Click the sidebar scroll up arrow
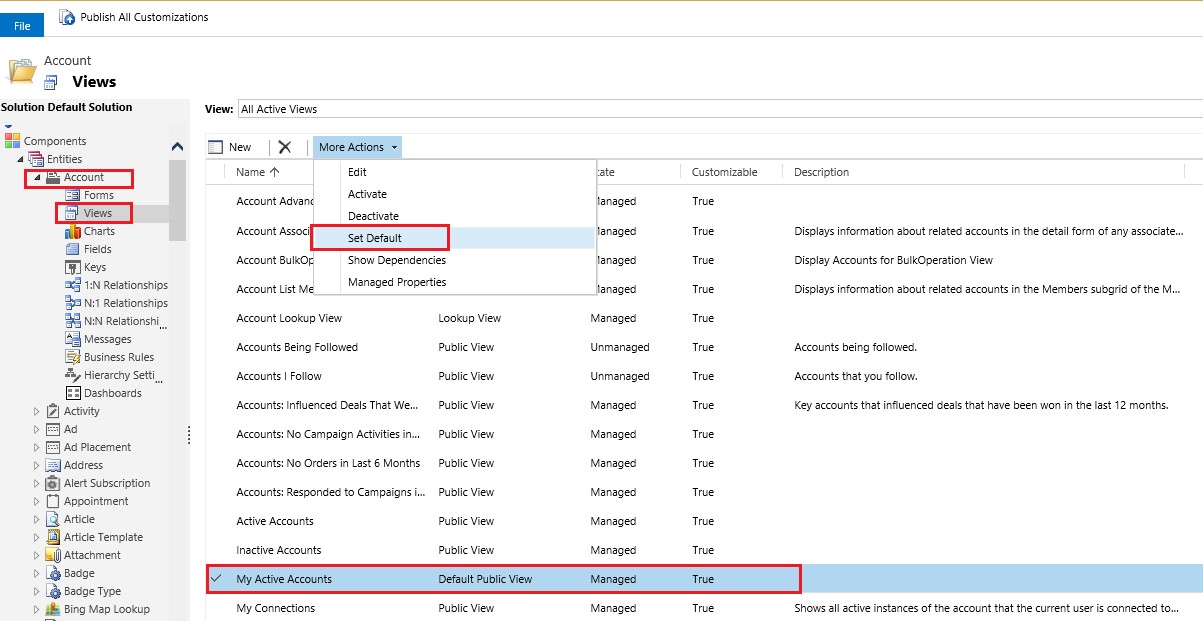This screenshot has height=621, width=1203. coord(178,146)
